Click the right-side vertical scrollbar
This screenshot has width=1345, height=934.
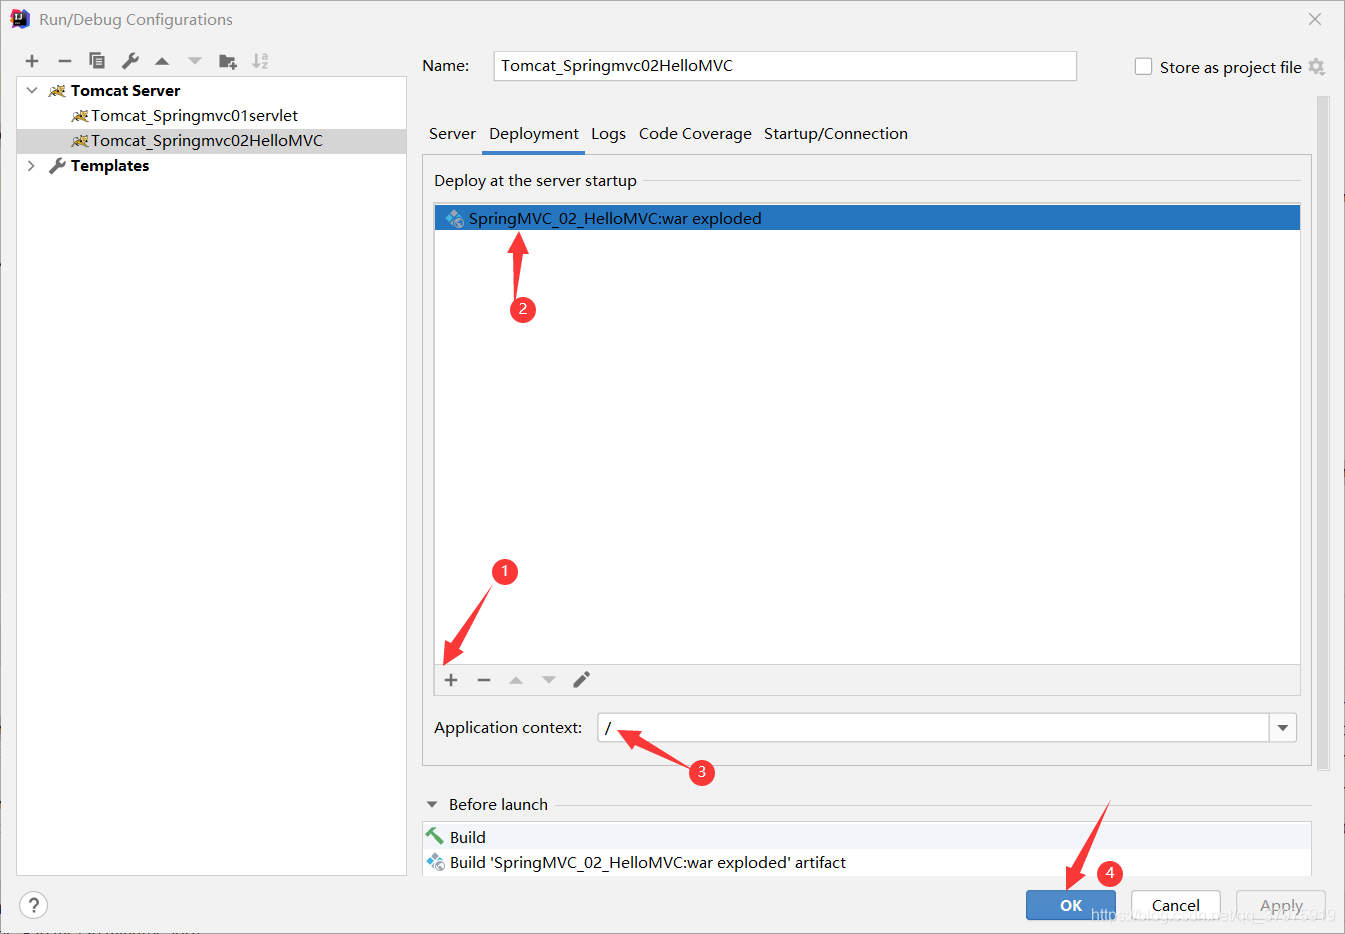1323,433
